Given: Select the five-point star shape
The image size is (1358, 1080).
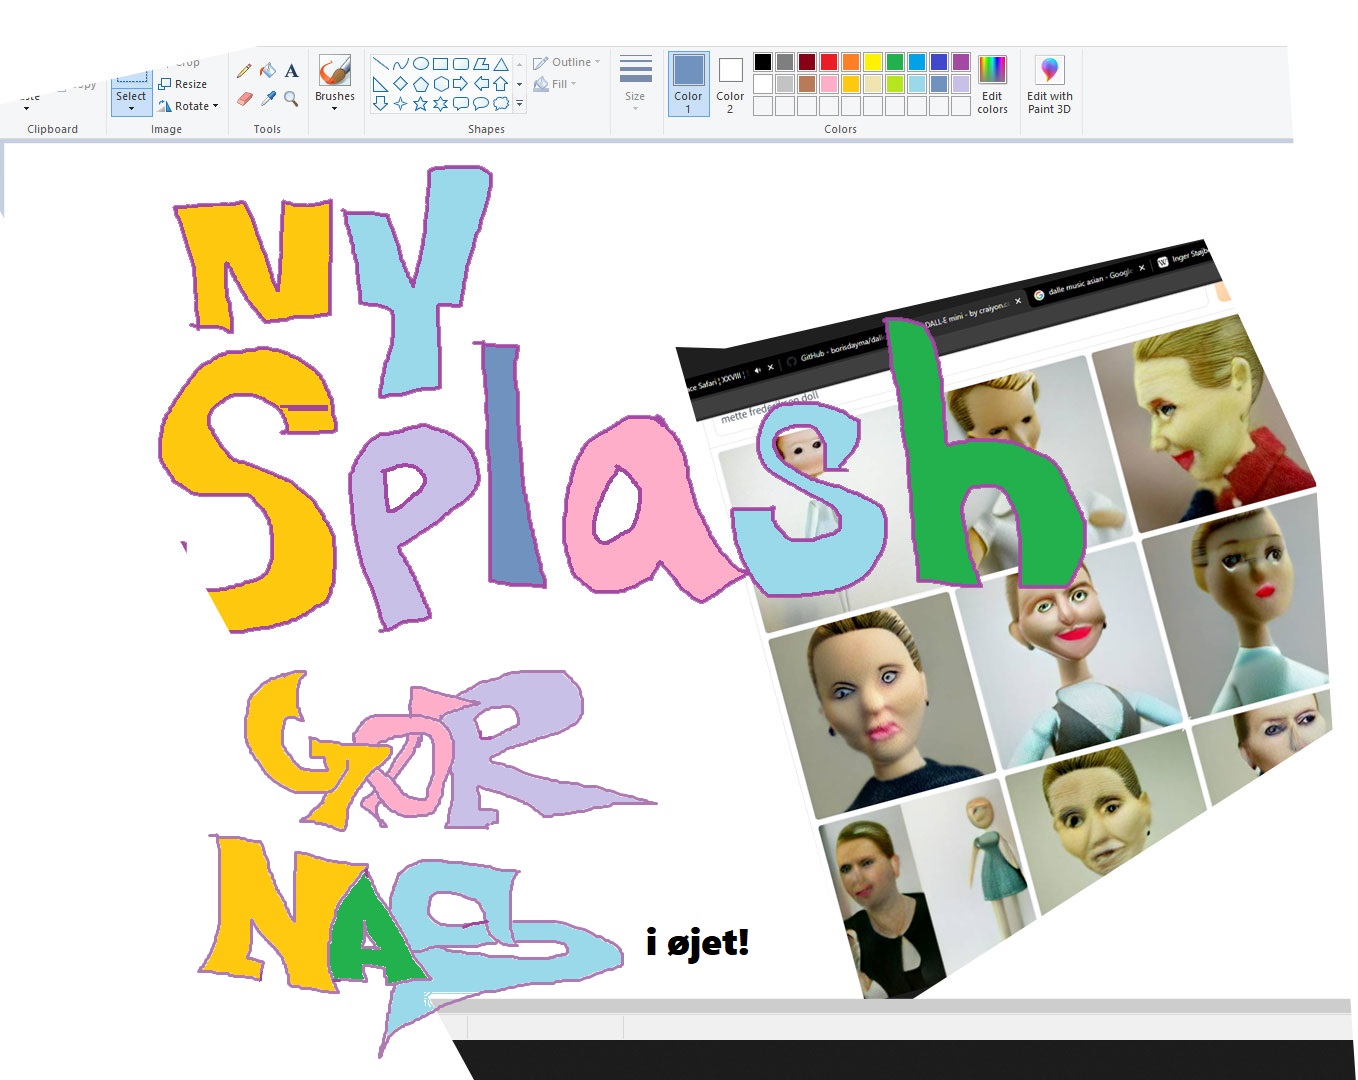Looking at the screenshot, I should coord(420,103).
